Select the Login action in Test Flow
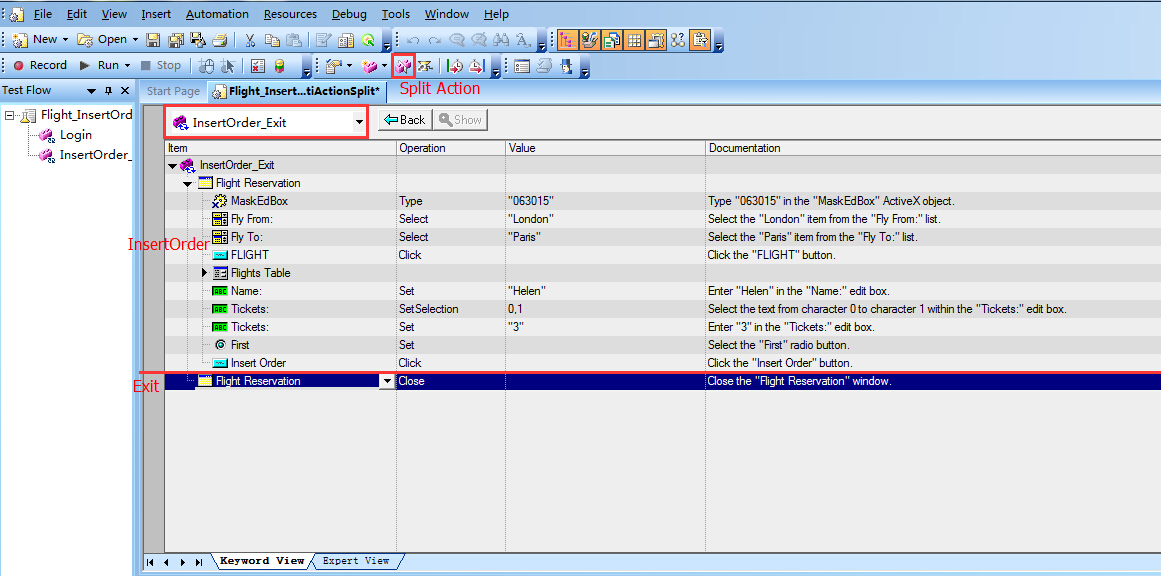Image resolution: width=1161 pixels, height=576 pixels. 75,135
